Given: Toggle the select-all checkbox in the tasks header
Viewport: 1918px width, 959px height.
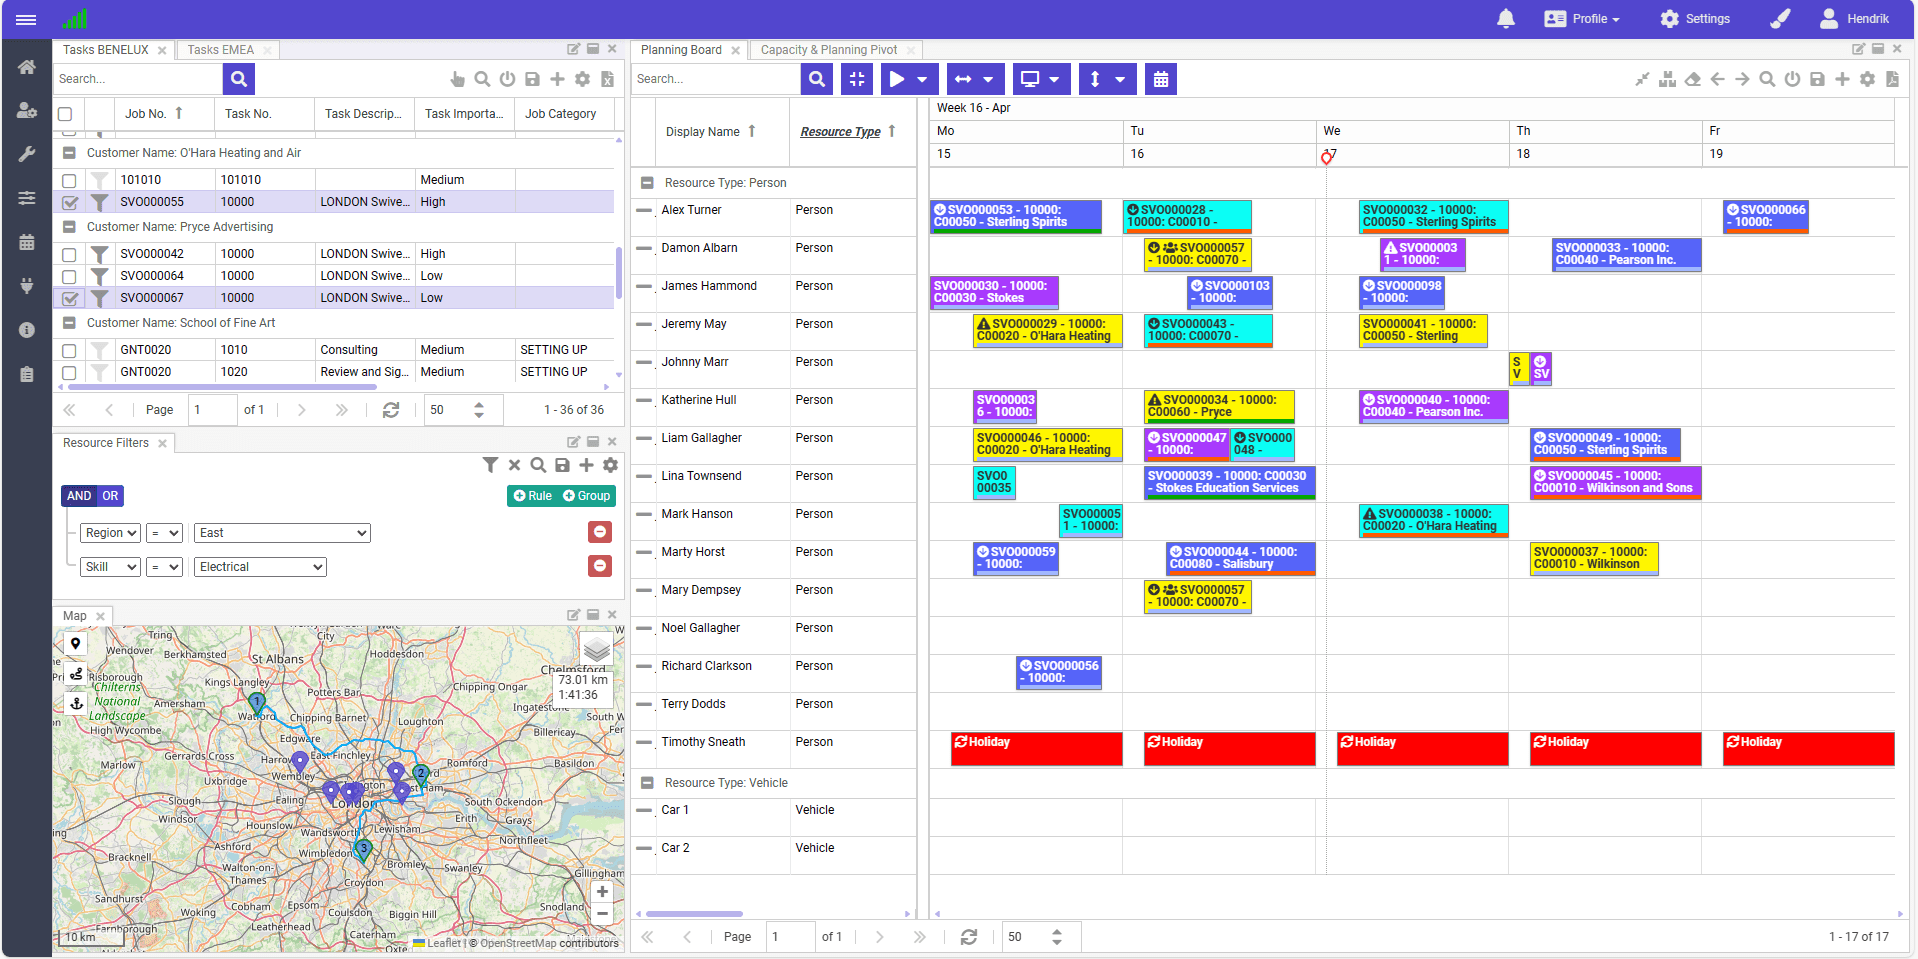Looking at the screenshot, I should pos(65,113).
